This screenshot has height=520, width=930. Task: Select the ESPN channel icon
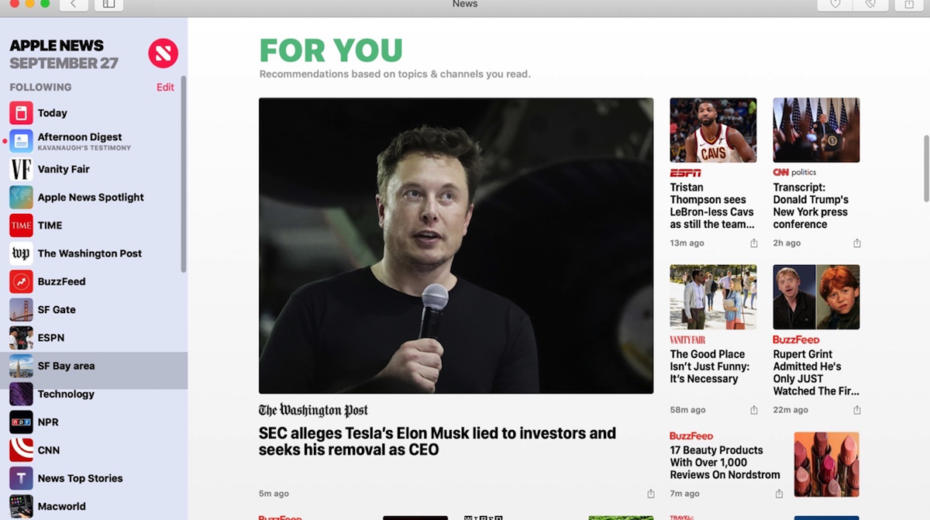(x=21, y=338)
